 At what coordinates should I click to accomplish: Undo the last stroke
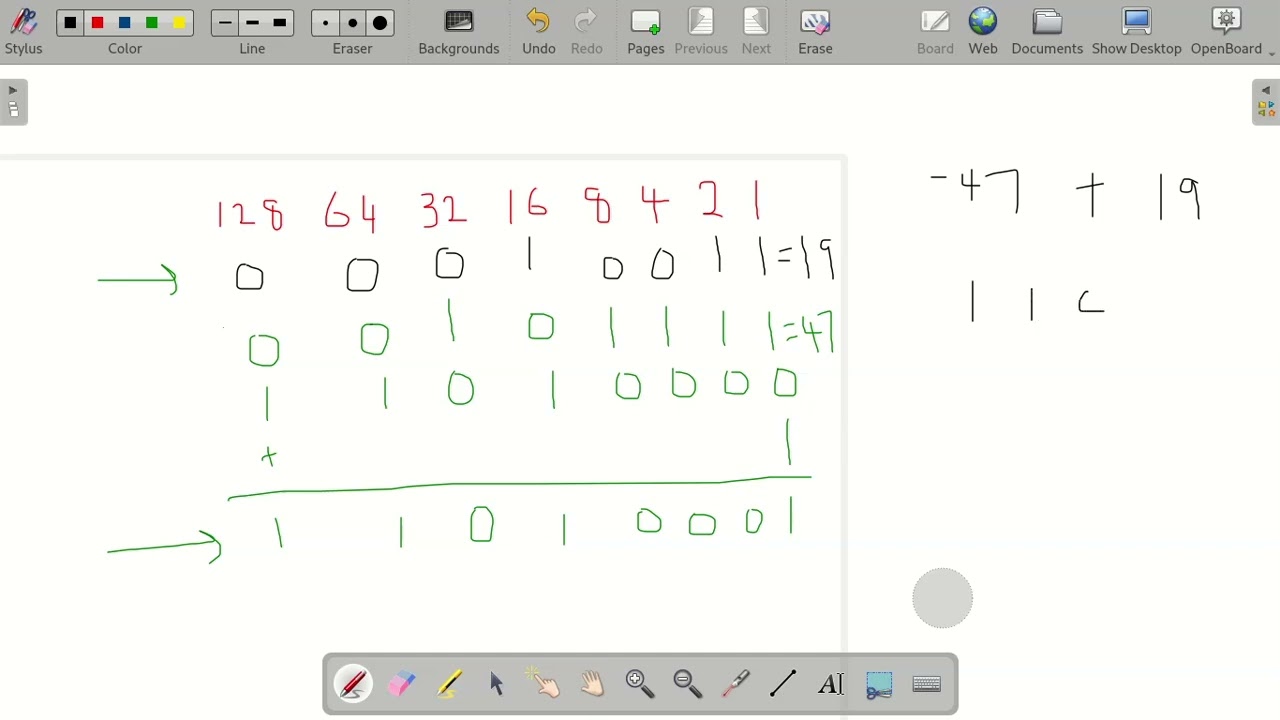[x=539, y=31]
